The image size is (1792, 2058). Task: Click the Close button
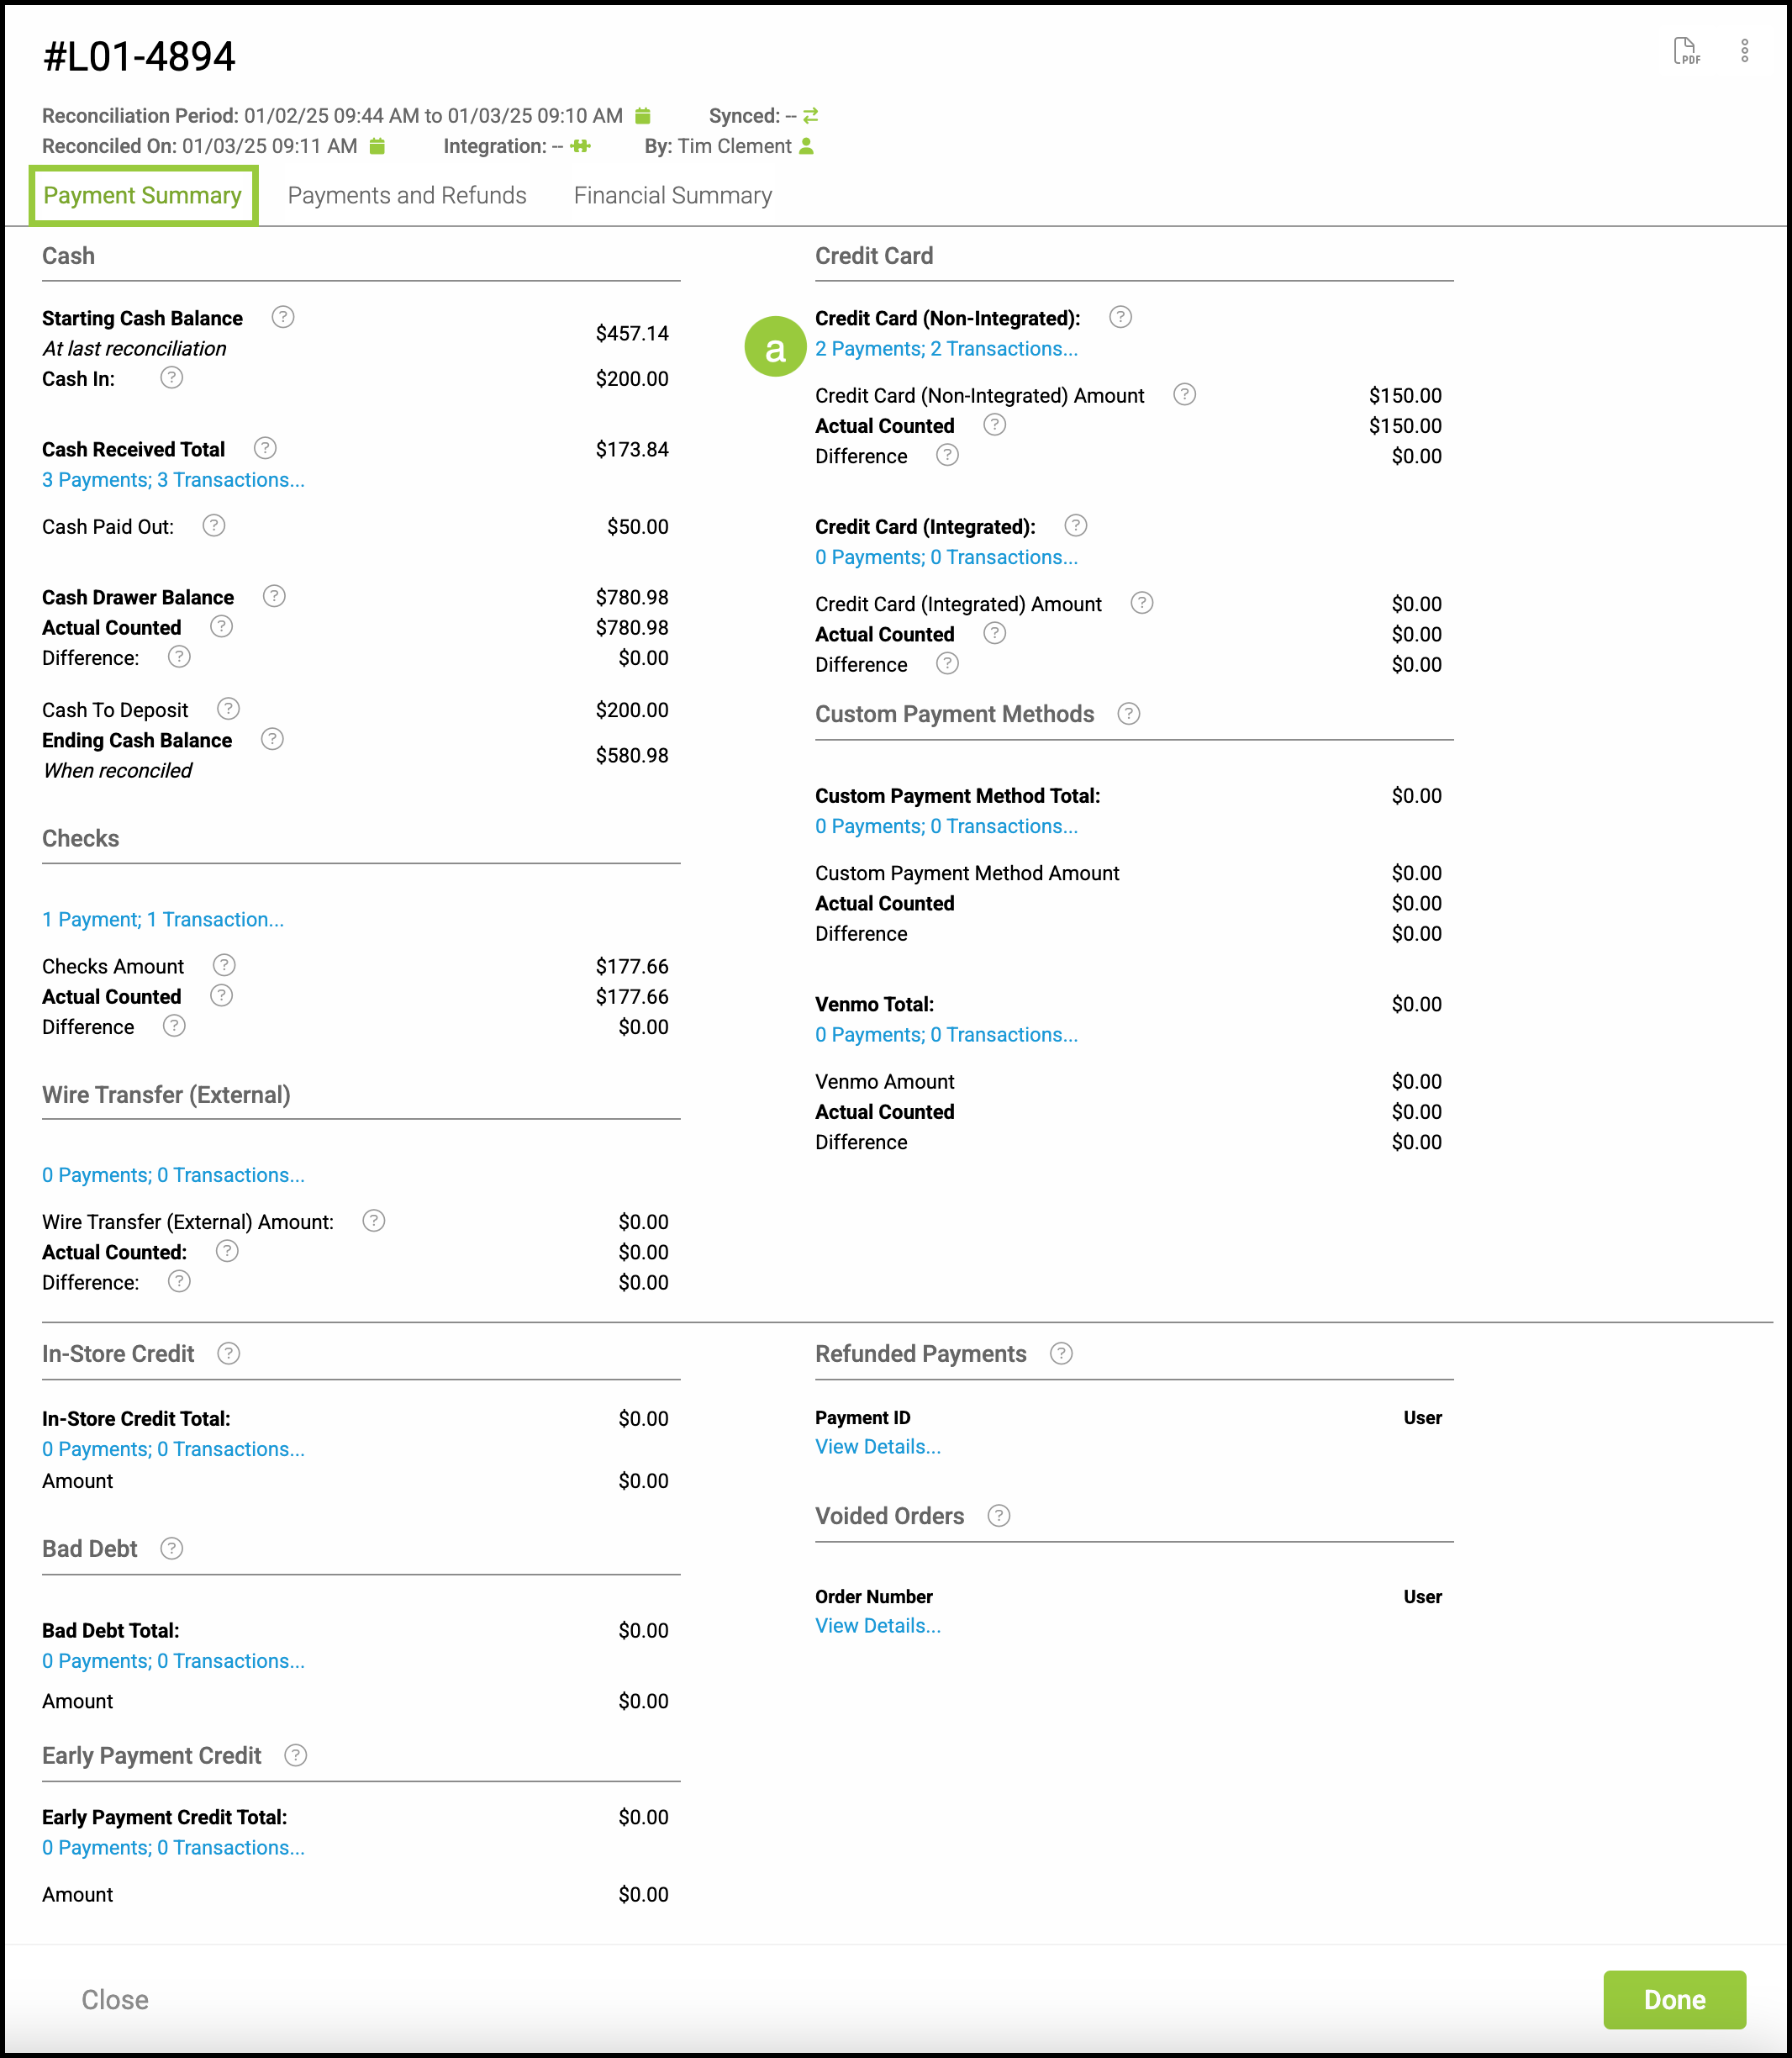(115, 1999)
